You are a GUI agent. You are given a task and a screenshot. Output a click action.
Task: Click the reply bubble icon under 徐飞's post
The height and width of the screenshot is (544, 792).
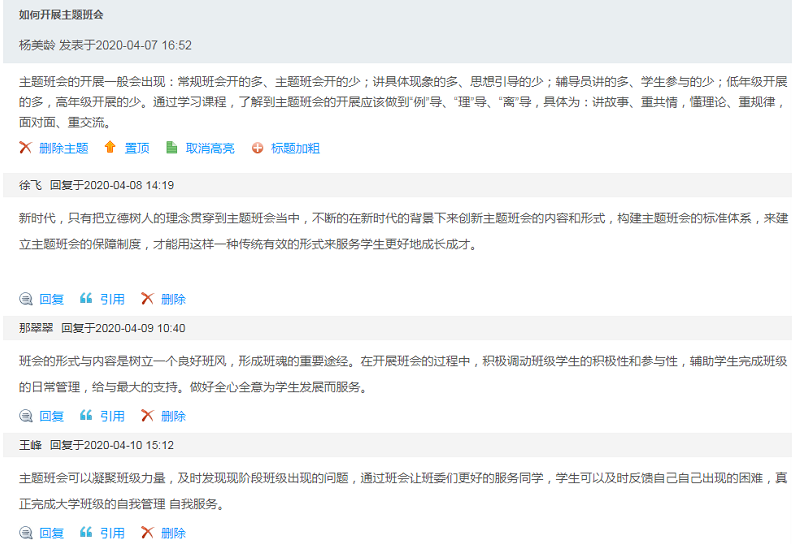pos(26,299)
